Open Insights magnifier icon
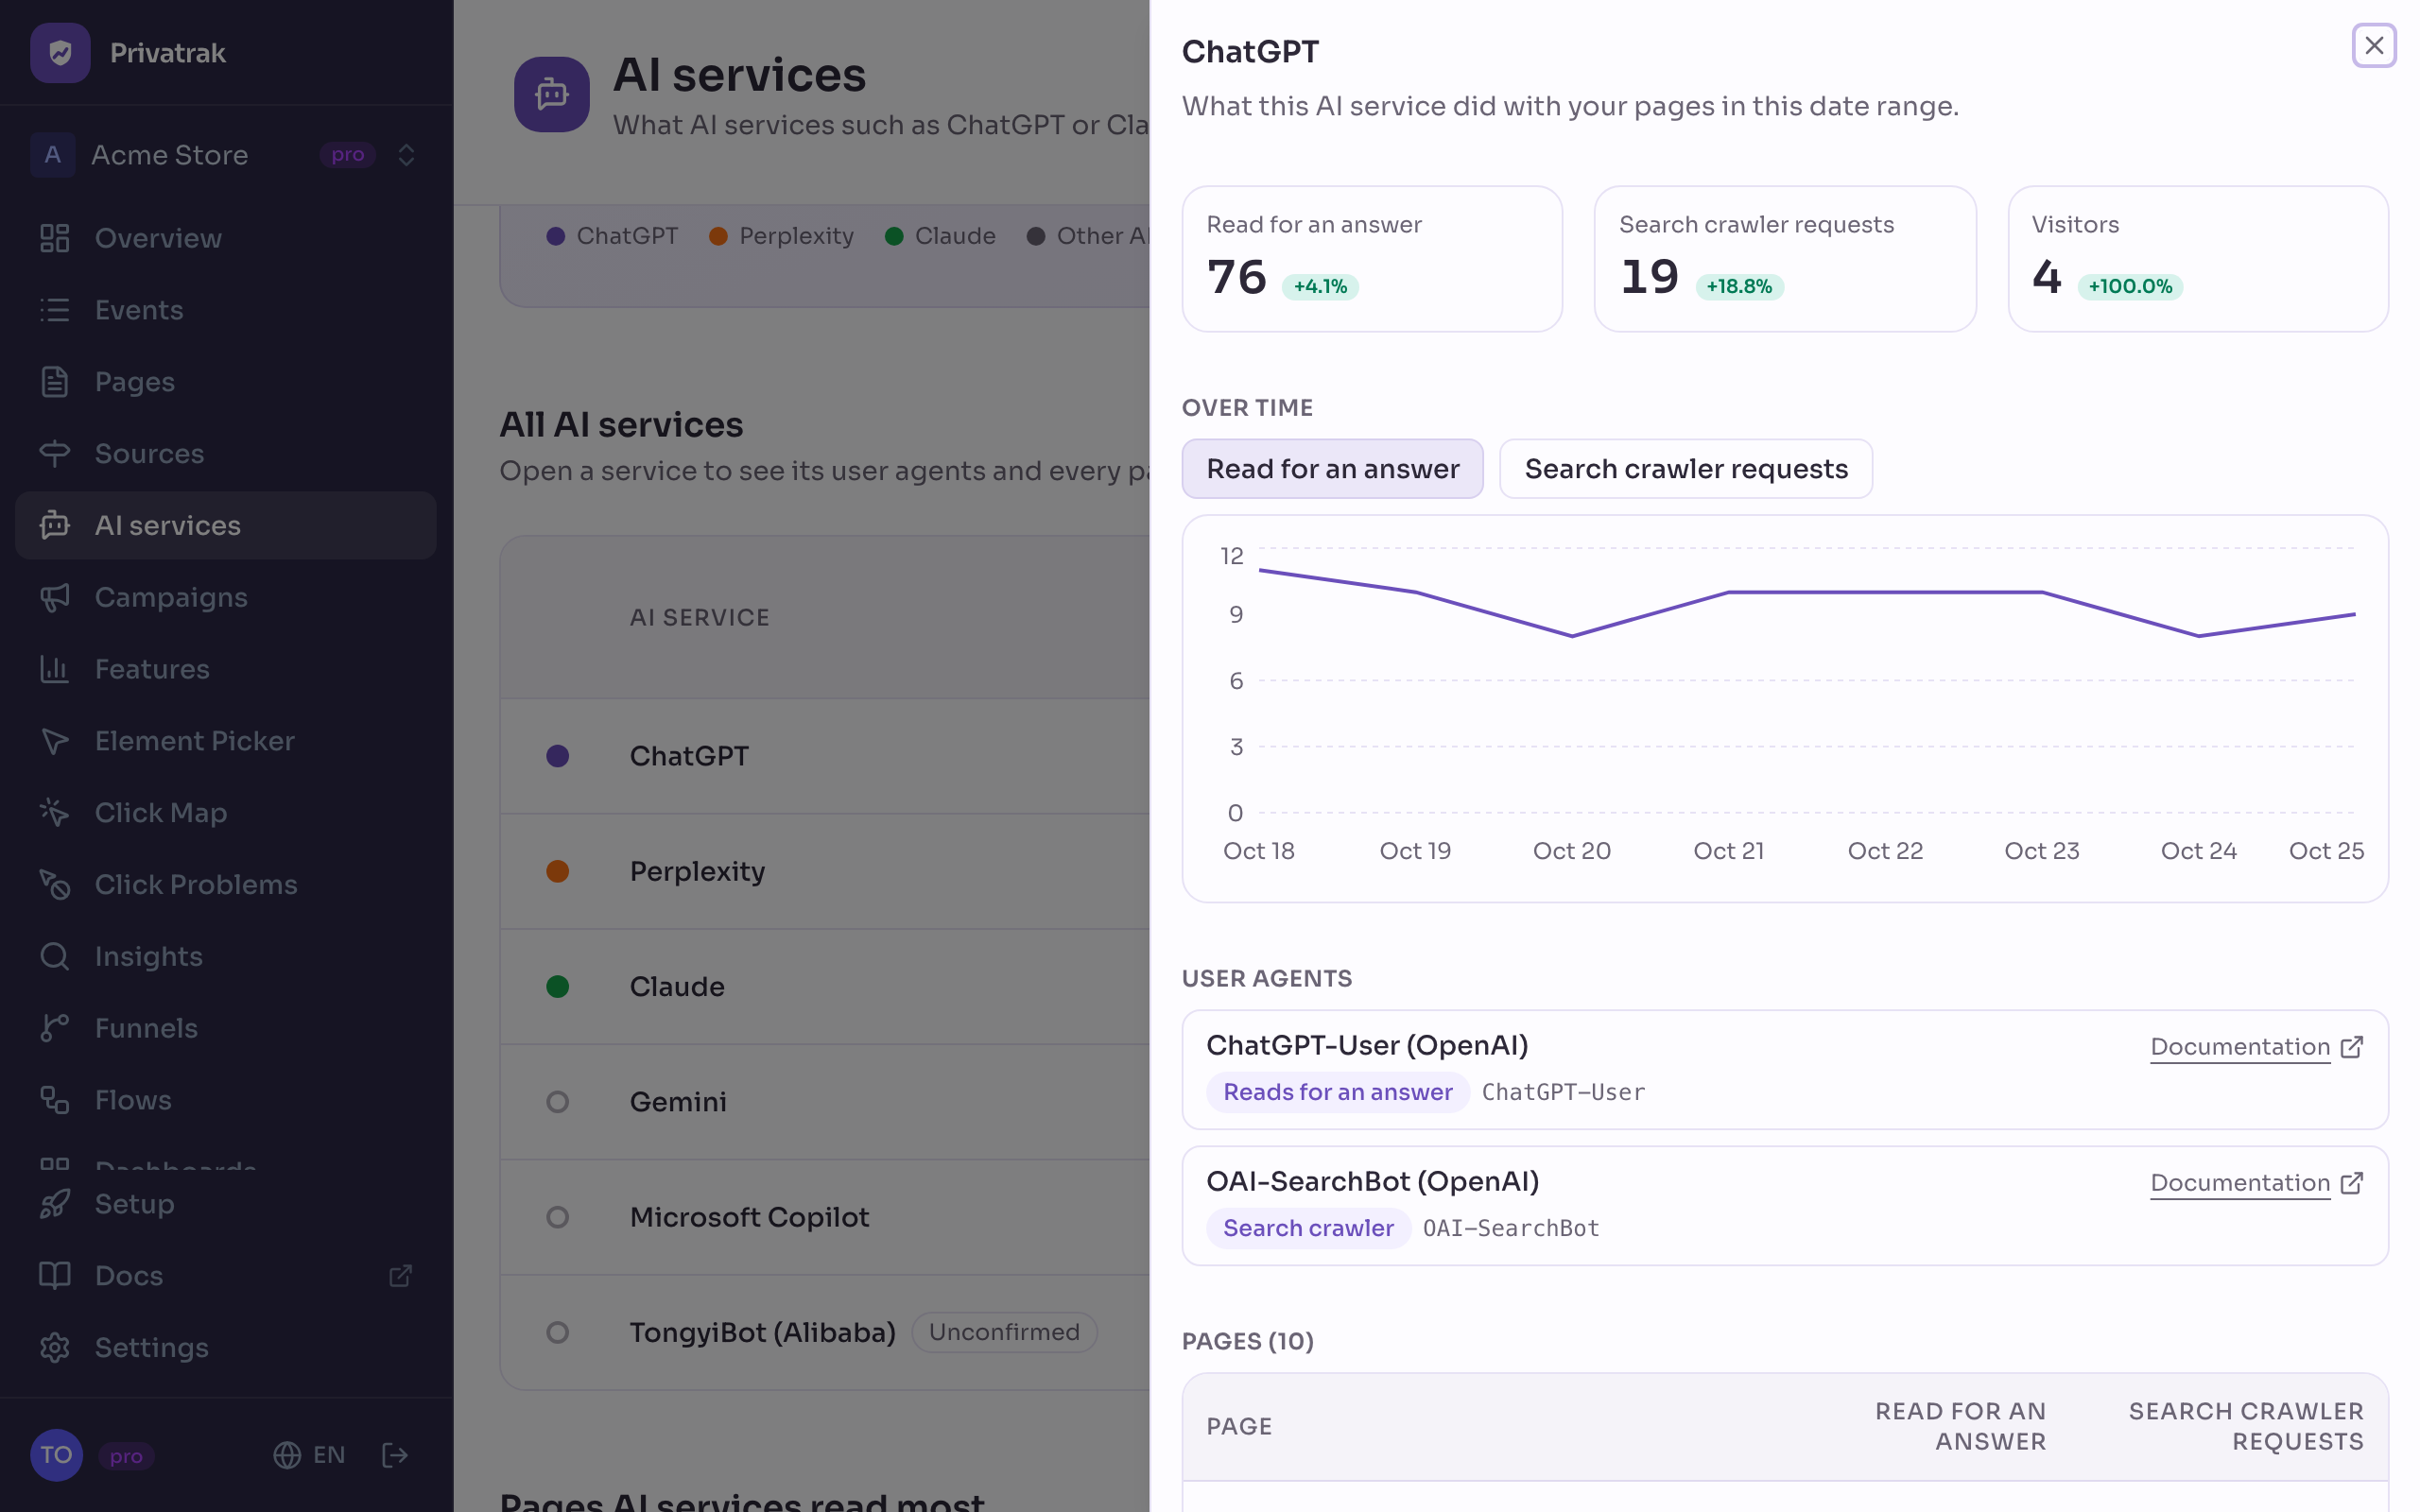Image resolution: width=2420 pixels, height=1512 pixels. (54, 956)
